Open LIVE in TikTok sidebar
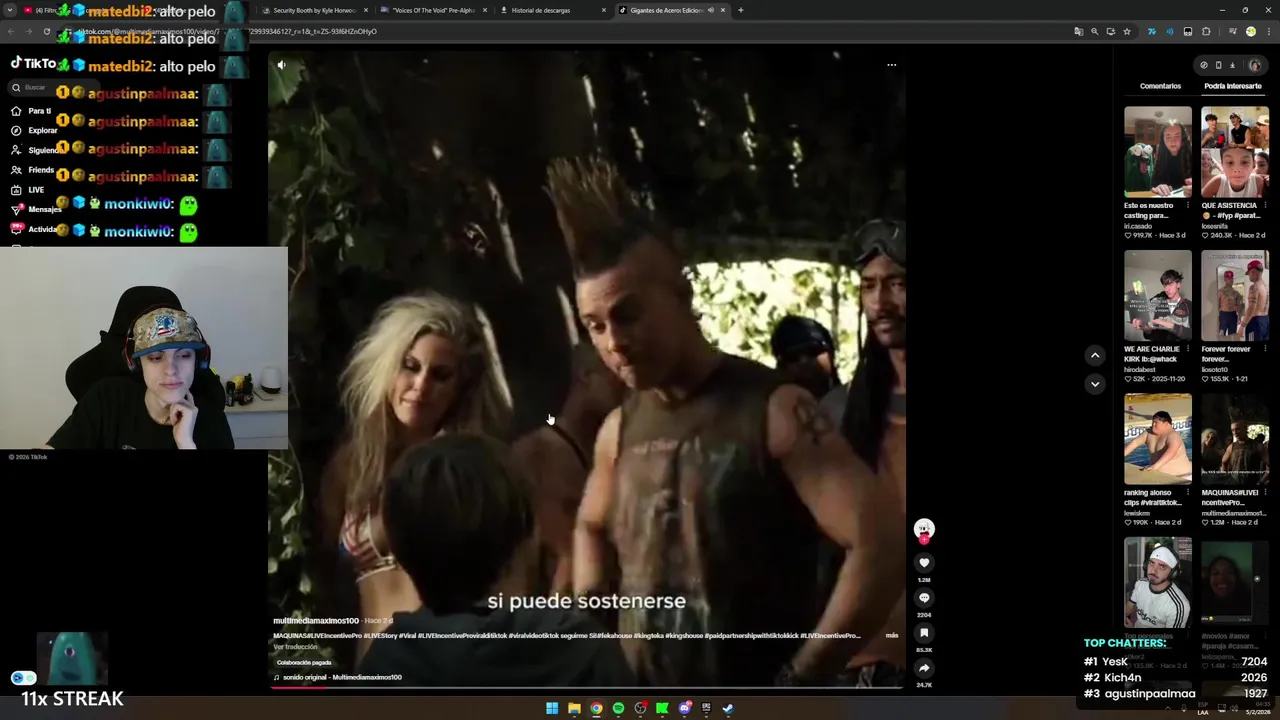 [27, 190]
